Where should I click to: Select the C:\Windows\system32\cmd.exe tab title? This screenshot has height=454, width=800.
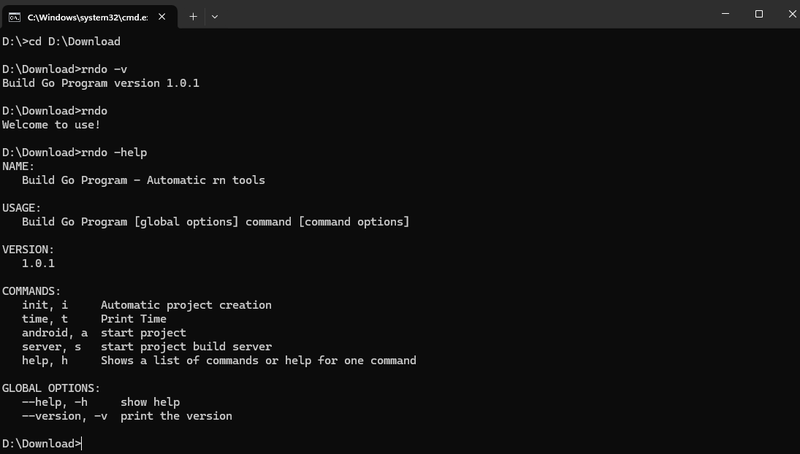pos(88,17)
